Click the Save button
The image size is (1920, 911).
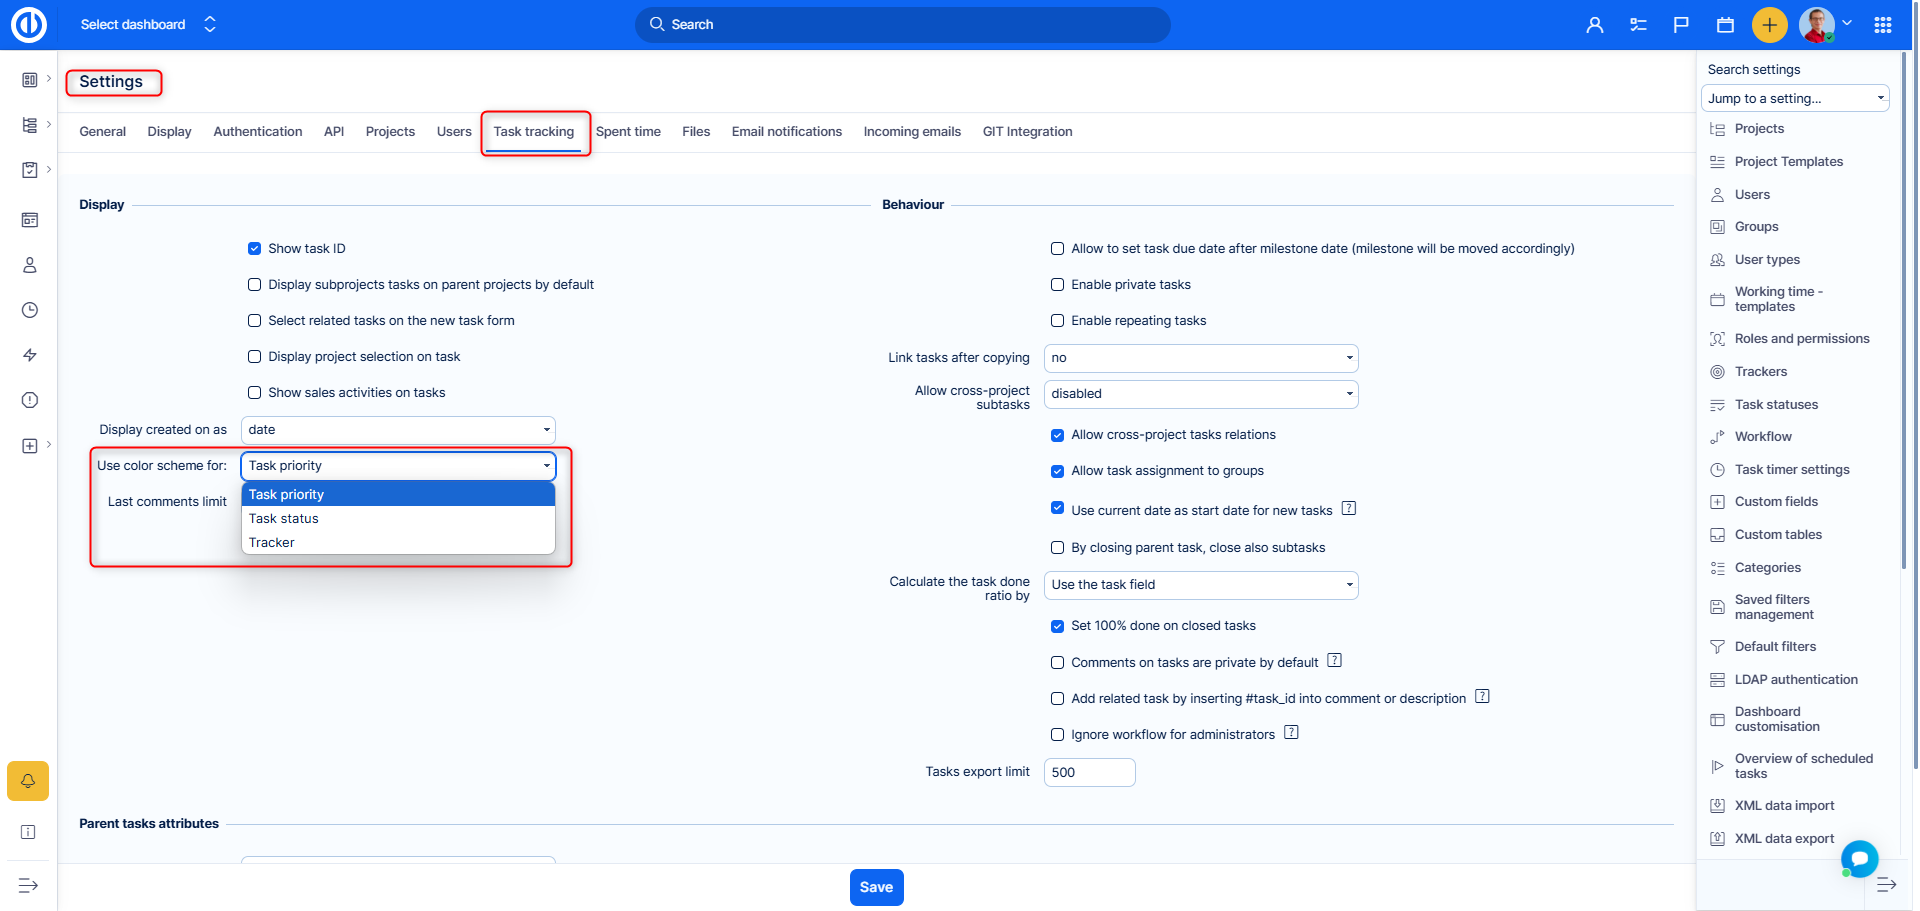[876, 887]
